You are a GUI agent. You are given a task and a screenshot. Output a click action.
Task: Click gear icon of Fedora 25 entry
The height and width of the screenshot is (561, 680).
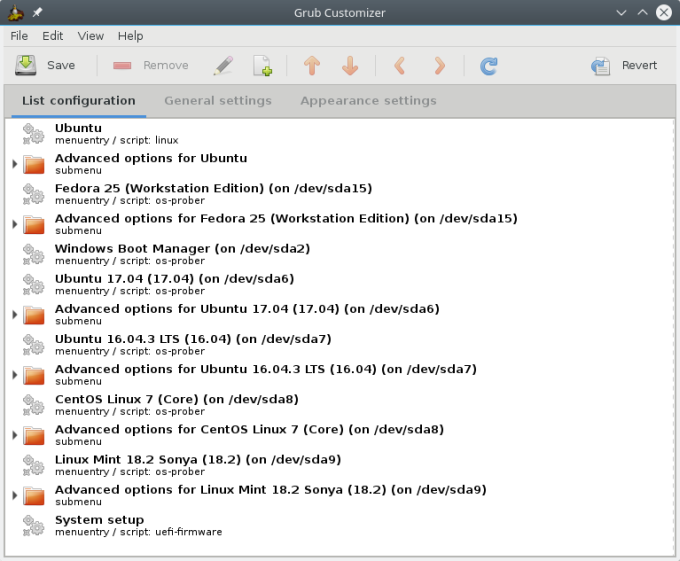pyautogui.click(x=33, y=194)
